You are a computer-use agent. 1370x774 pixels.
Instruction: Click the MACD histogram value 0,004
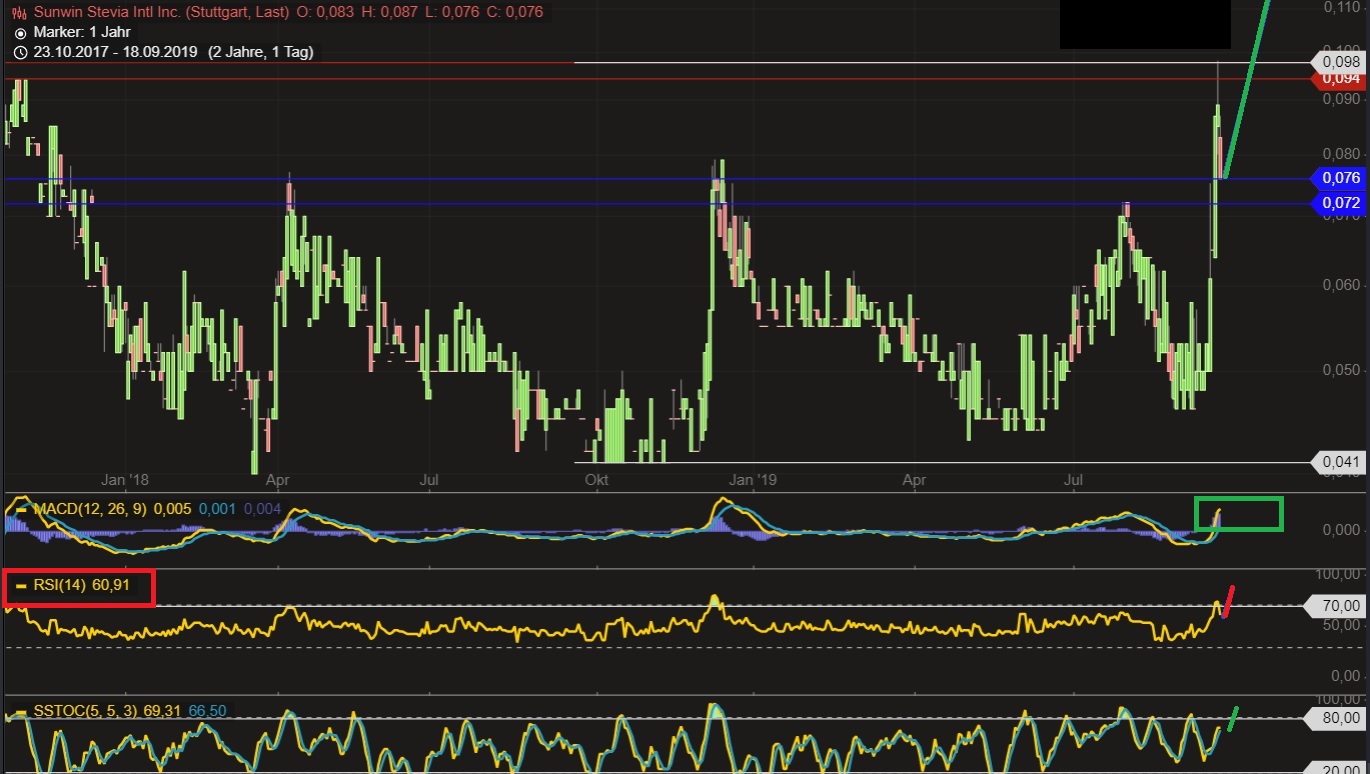262,509
